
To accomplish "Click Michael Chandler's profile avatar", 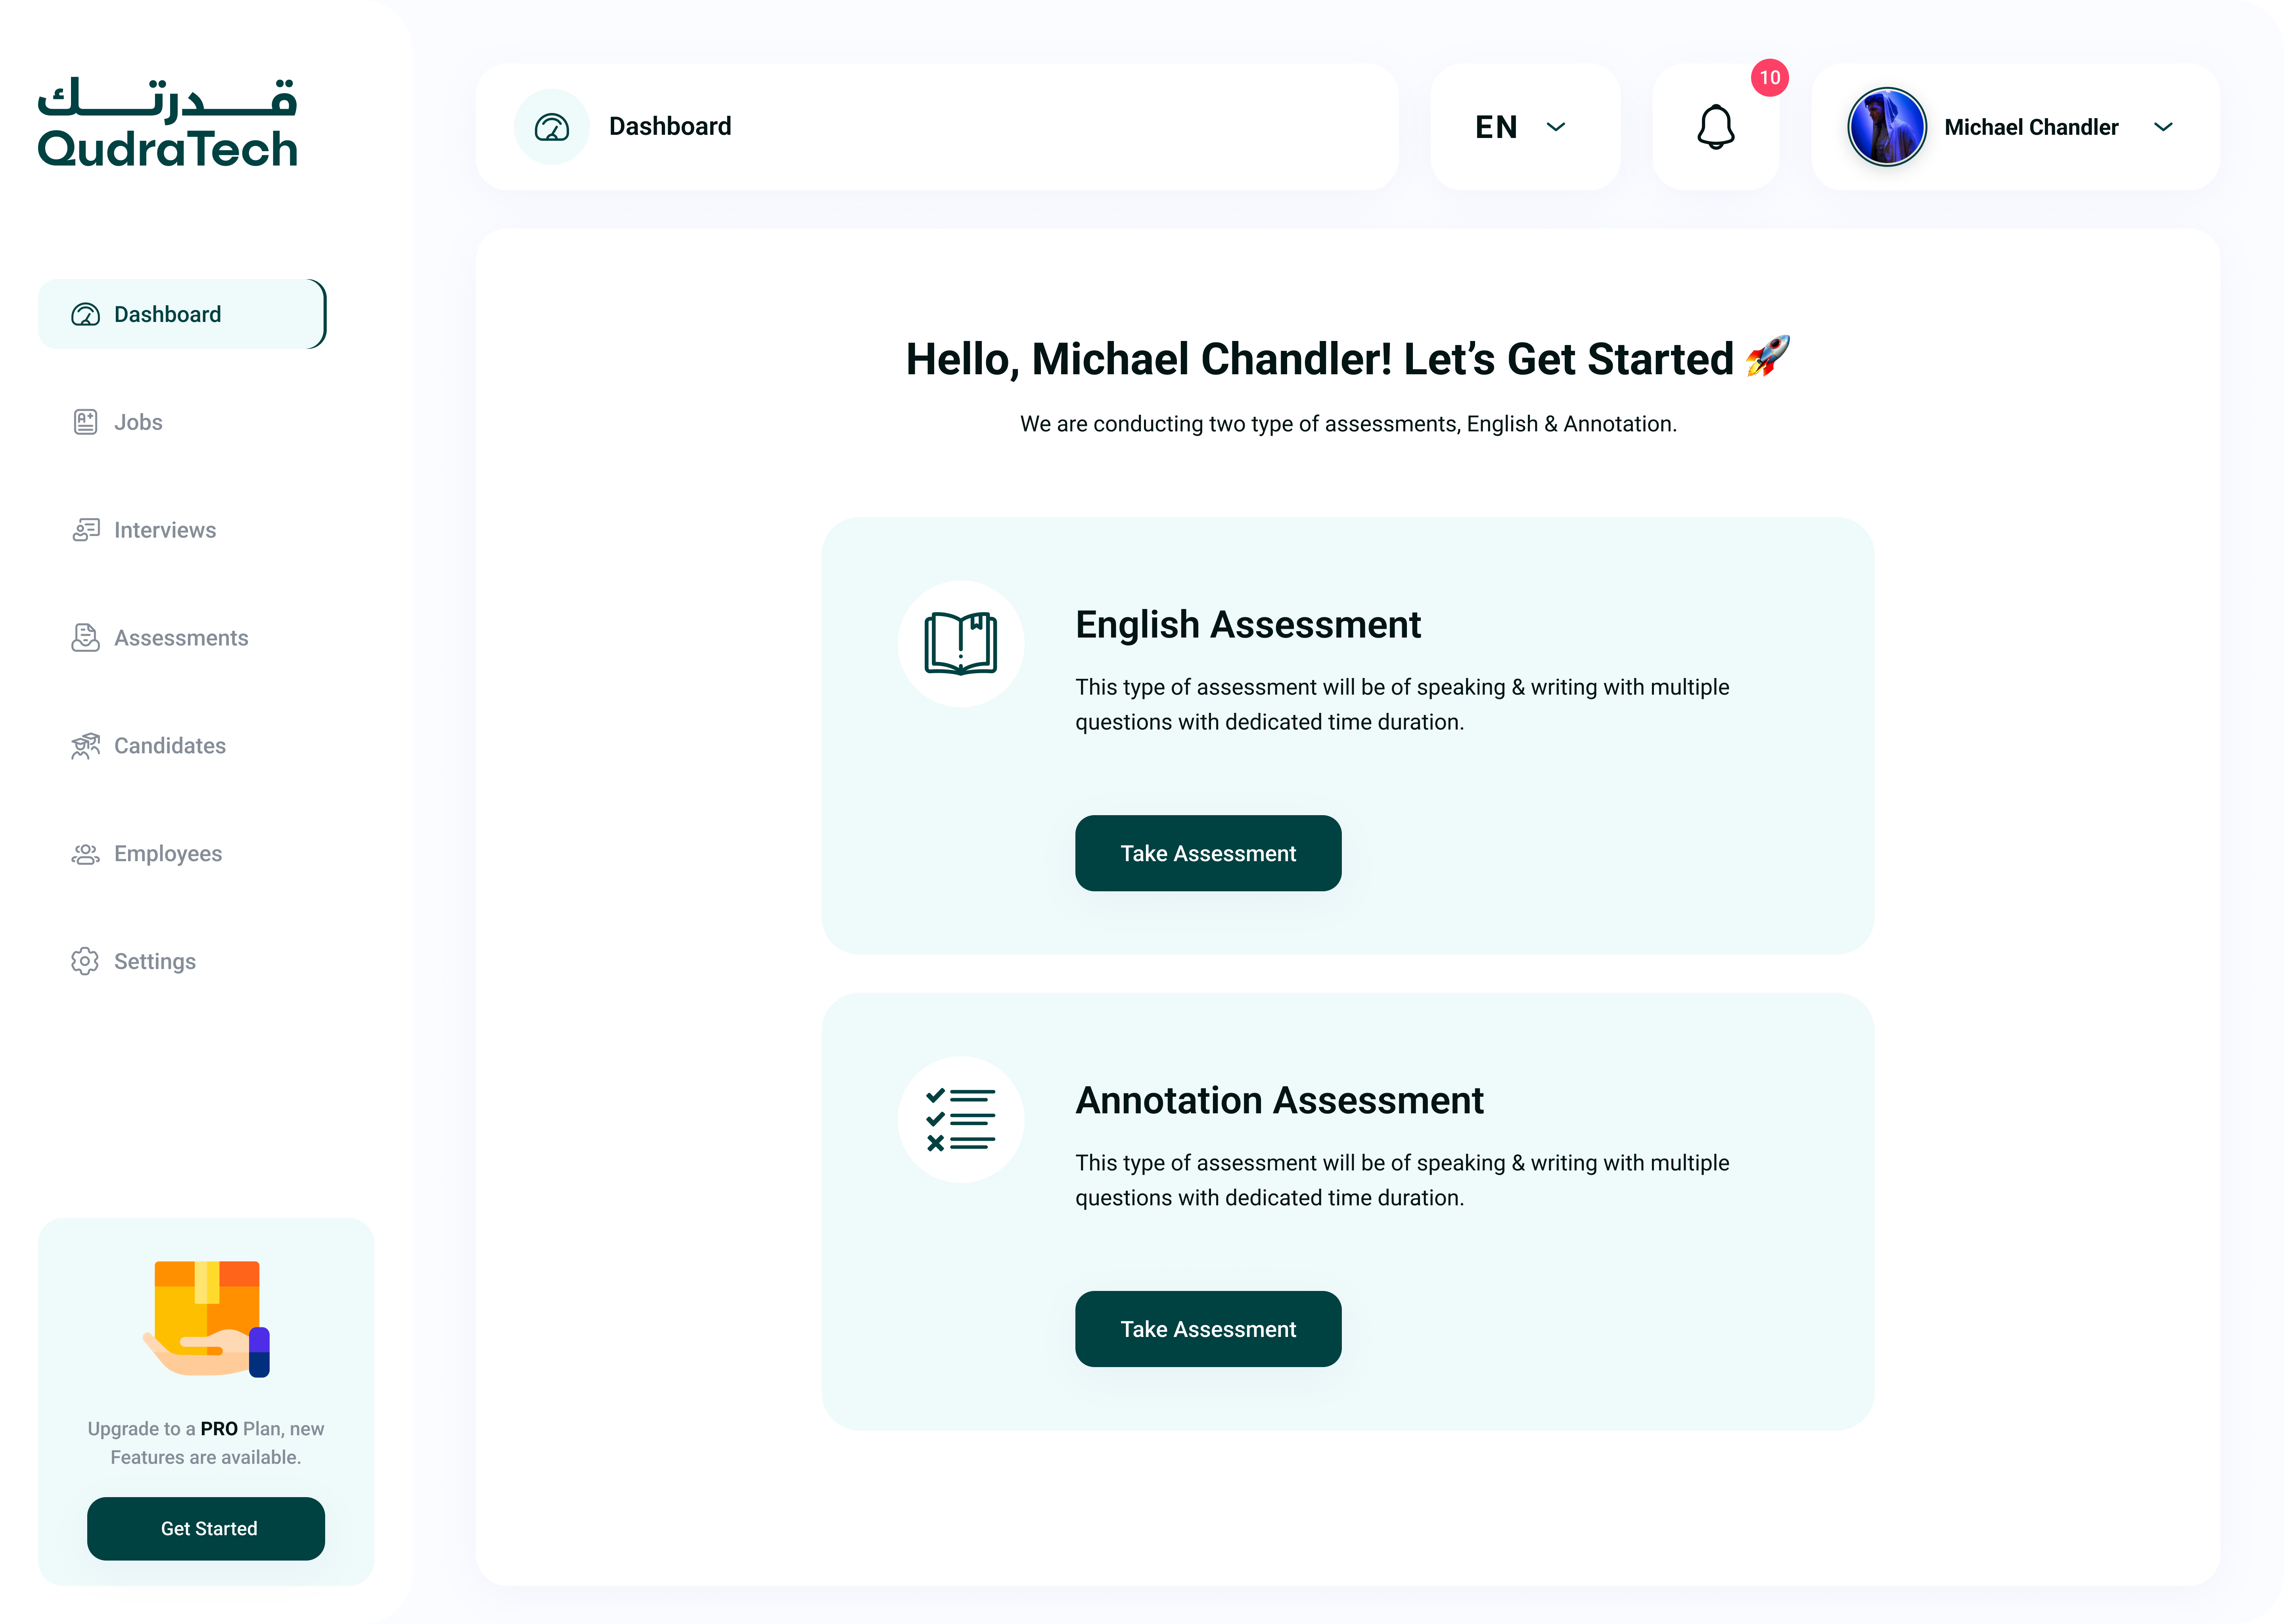I will point(1886,127).
